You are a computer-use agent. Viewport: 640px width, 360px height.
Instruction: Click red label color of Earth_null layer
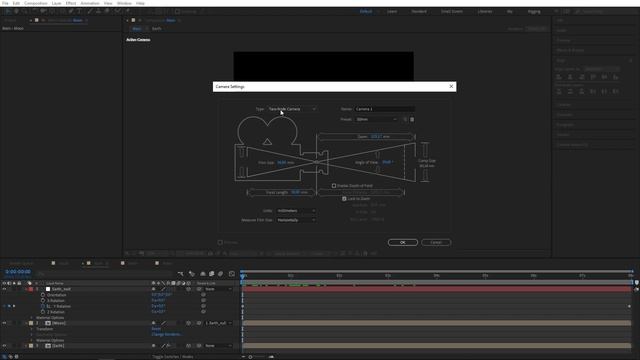pos(31,289)
